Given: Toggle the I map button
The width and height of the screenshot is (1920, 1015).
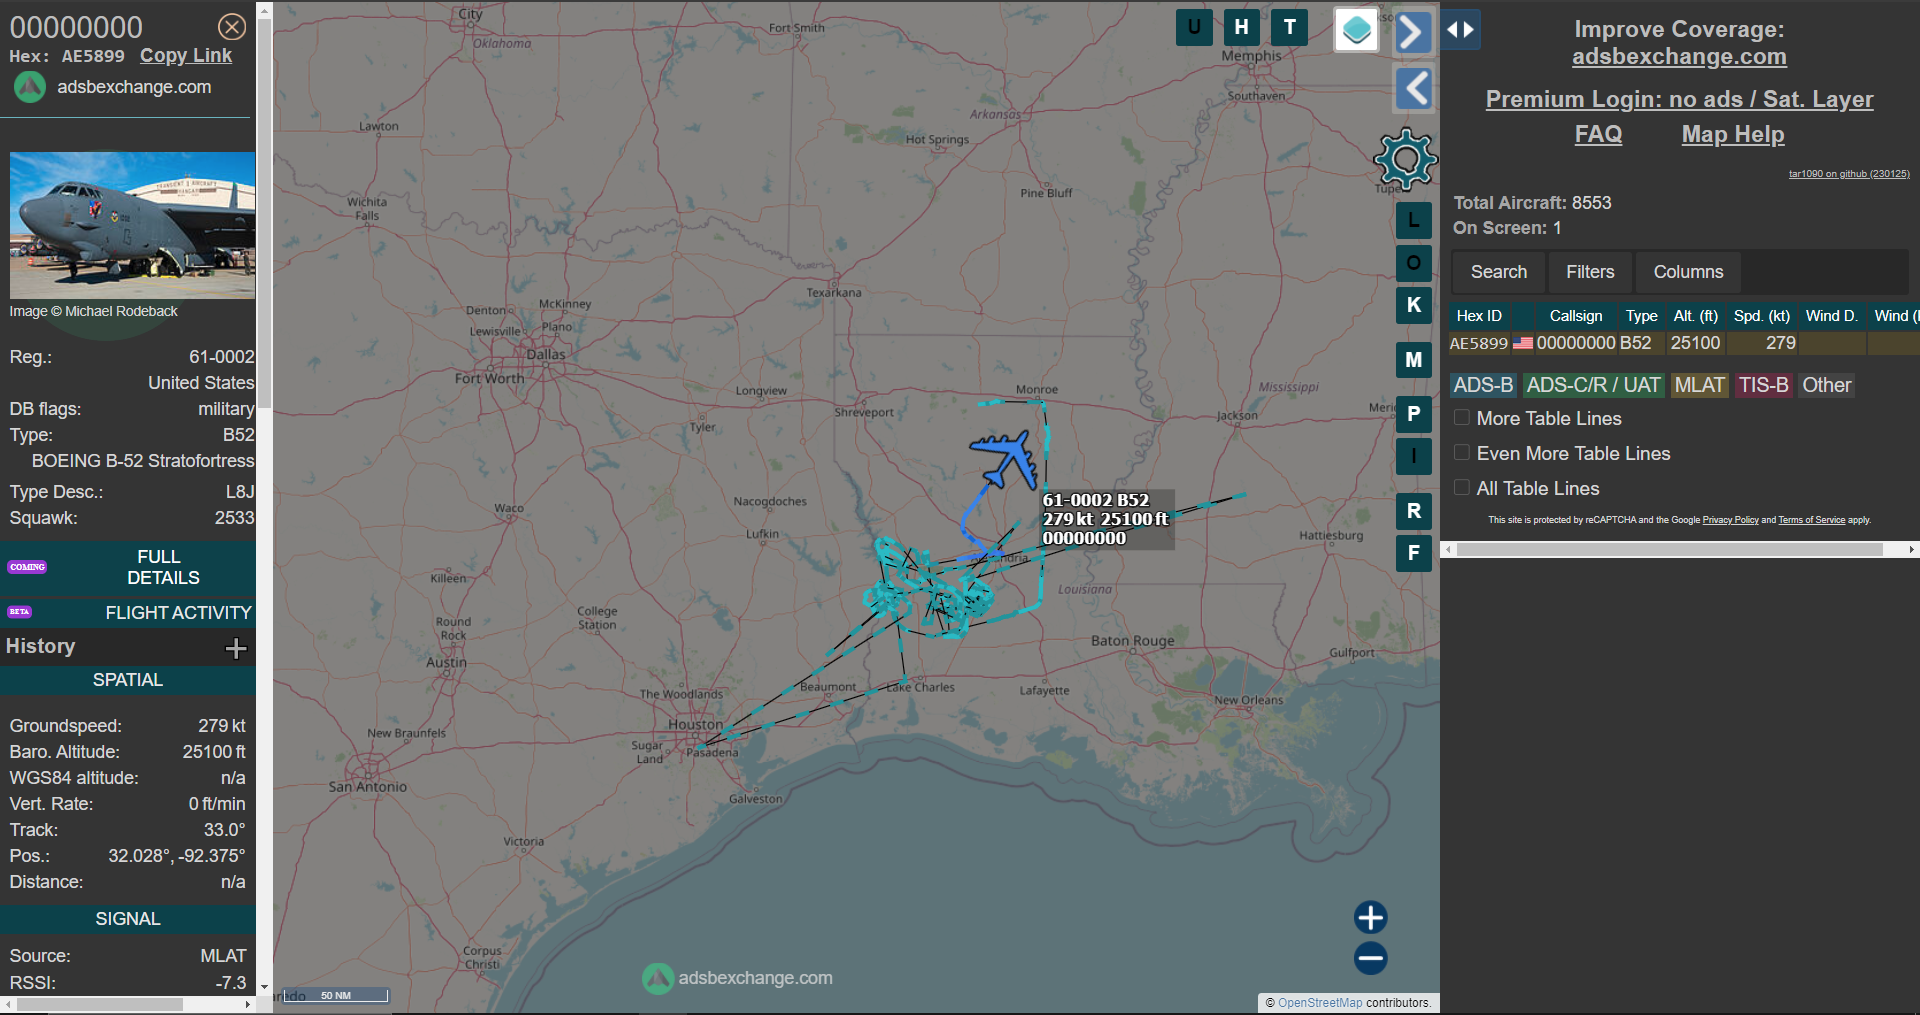Looking at the screenshot, I should [1414, 456].
